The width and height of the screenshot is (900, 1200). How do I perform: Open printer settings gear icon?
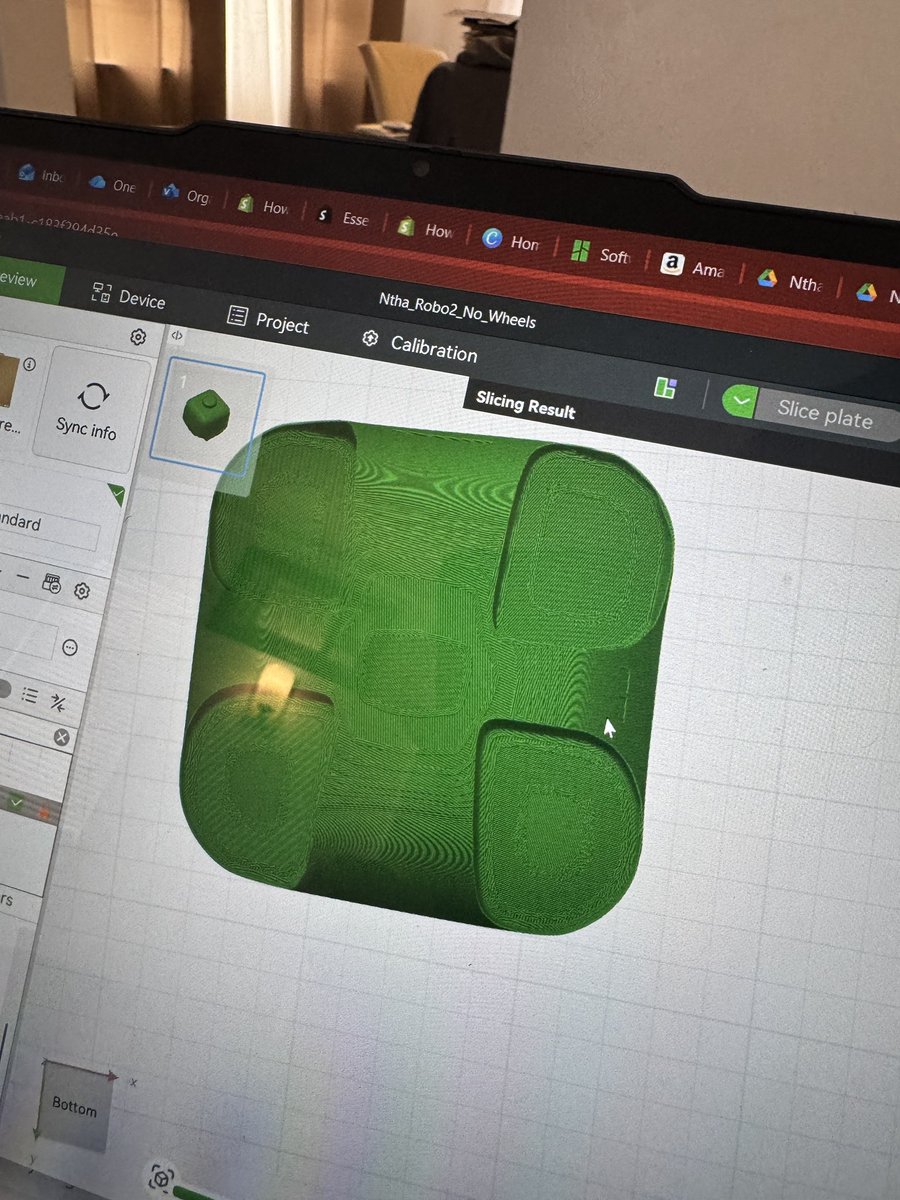[138, 338]
